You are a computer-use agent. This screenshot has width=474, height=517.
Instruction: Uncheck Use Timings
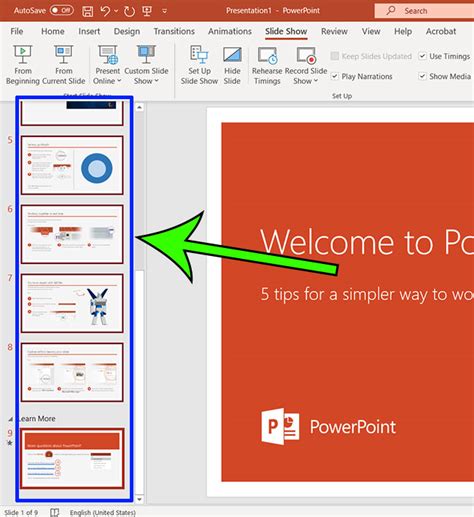coord(422,56)
